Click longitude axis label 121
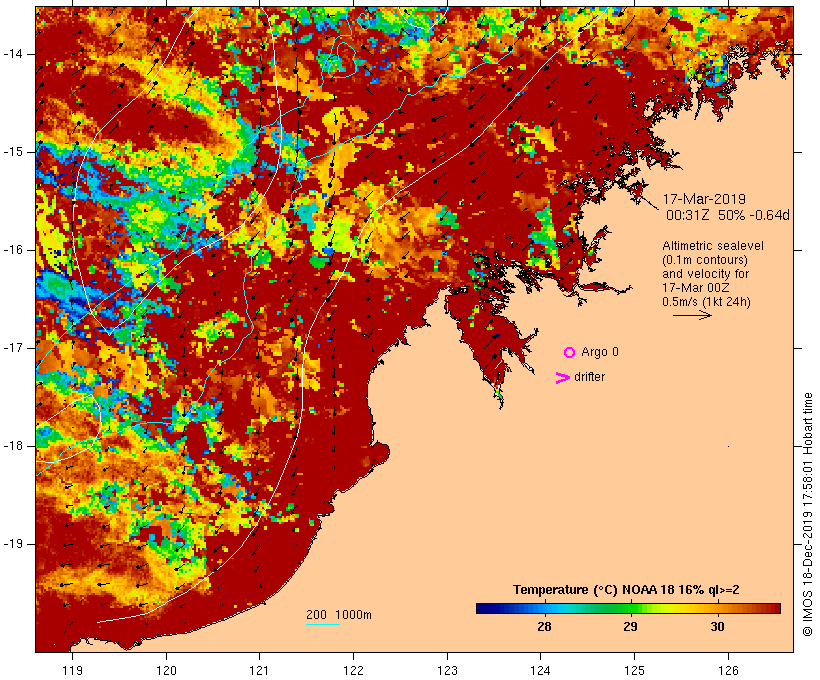 [259, 670]
